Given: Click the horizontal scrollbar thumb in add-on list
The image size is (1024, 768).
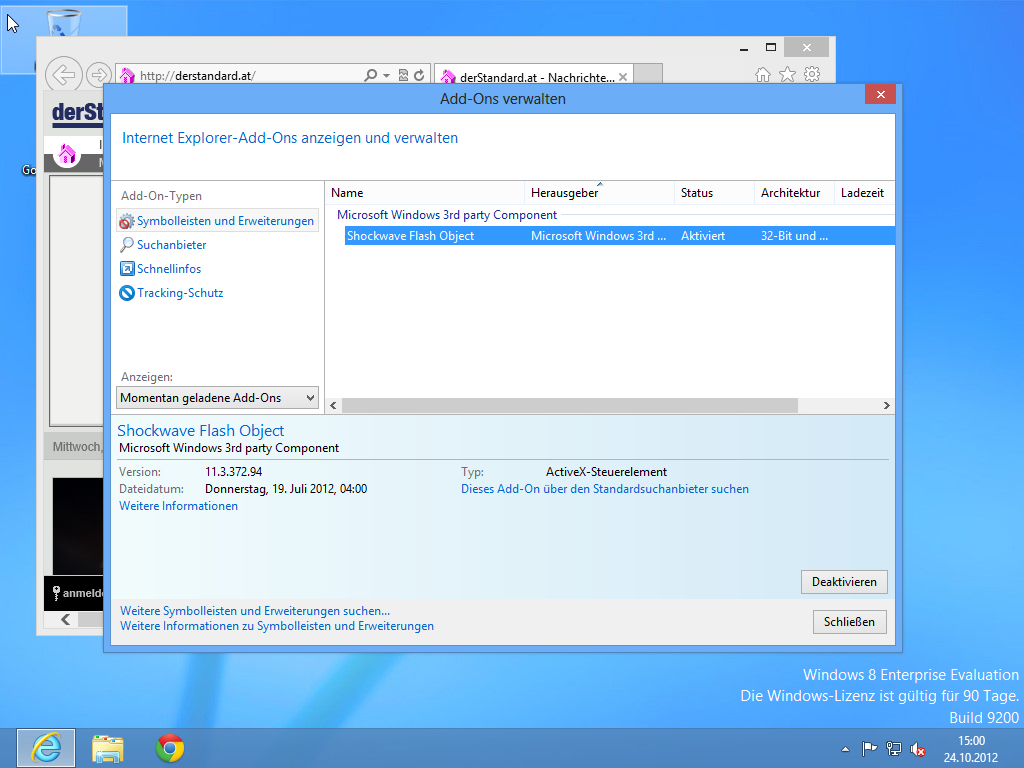Looking at the screenshot, I should [569, 406].
